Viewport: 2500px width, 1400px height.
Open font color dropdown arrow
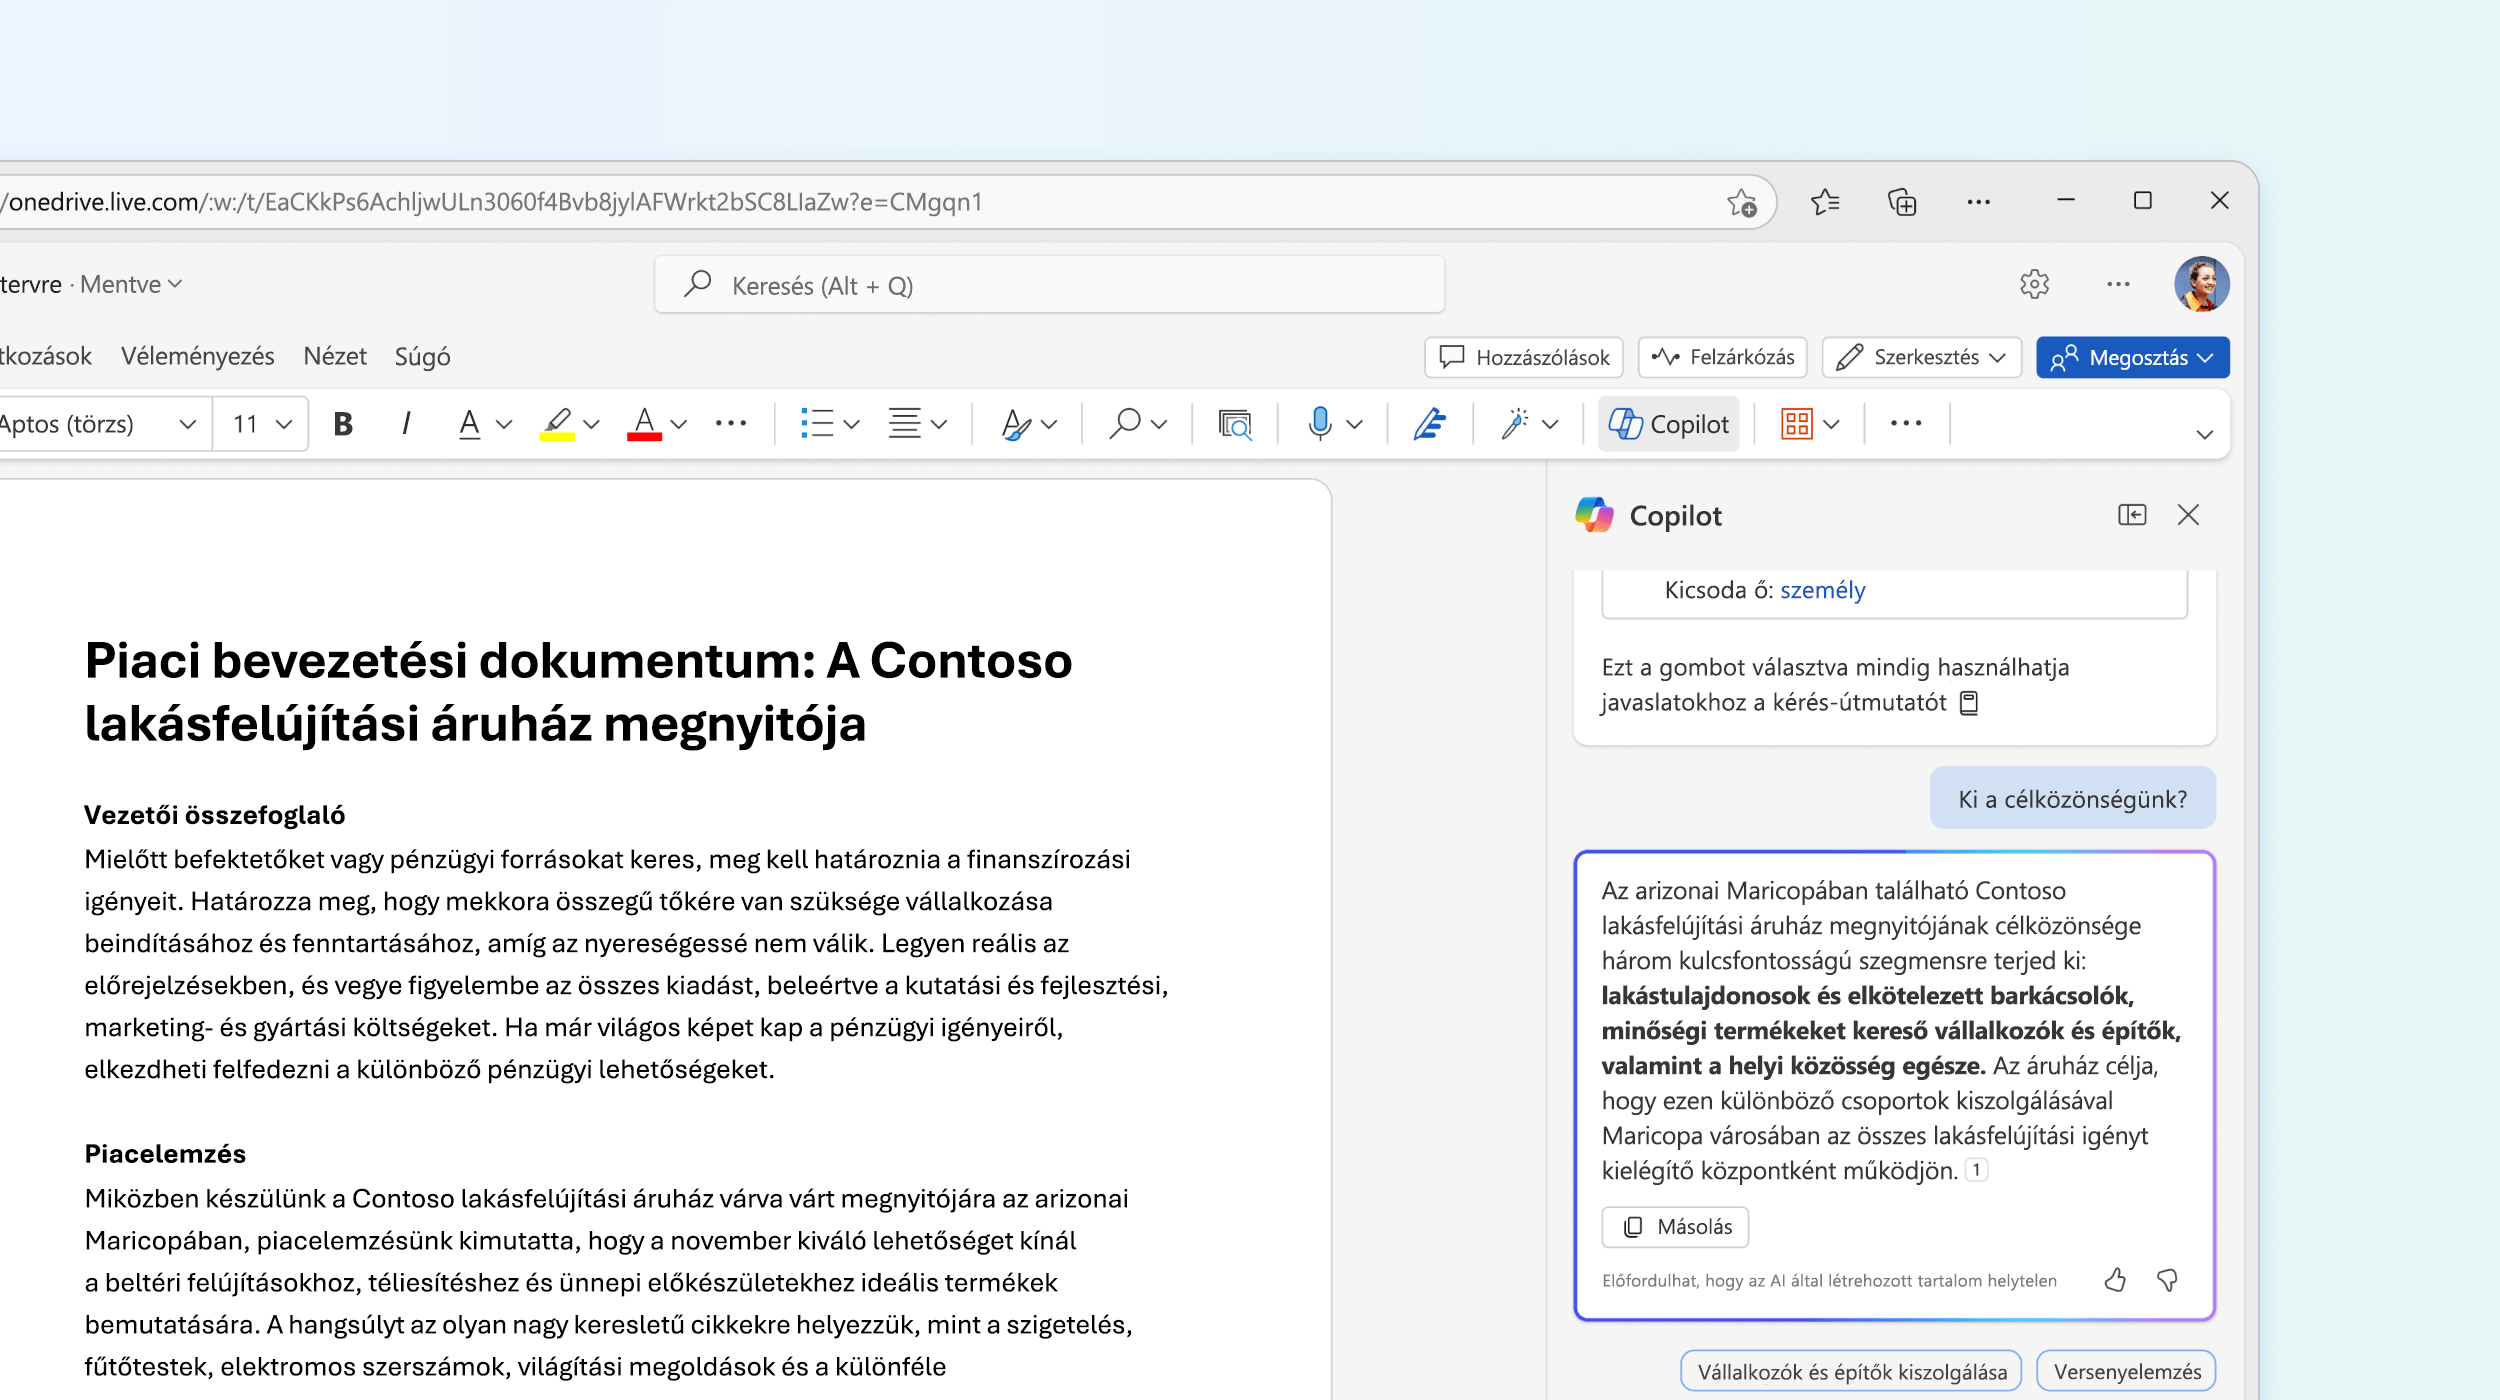(x=680, y=424)
